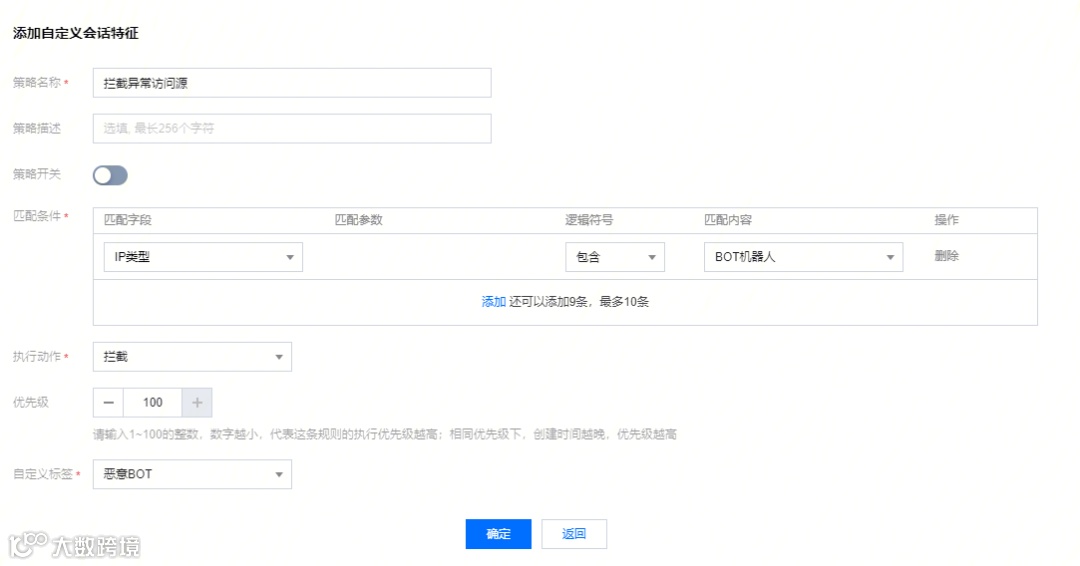Open the 拦截 action dropdown

pos(192,357)
